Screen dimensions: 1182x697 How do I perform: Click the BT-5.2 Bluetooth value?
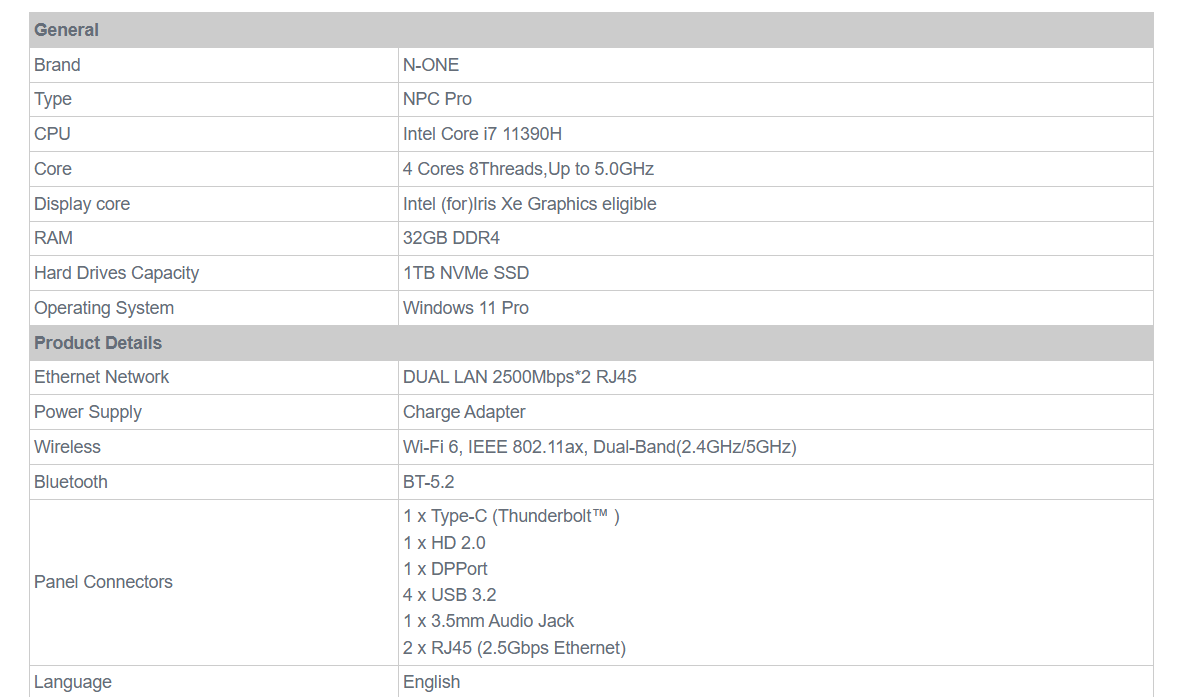[x=429, y=482]
